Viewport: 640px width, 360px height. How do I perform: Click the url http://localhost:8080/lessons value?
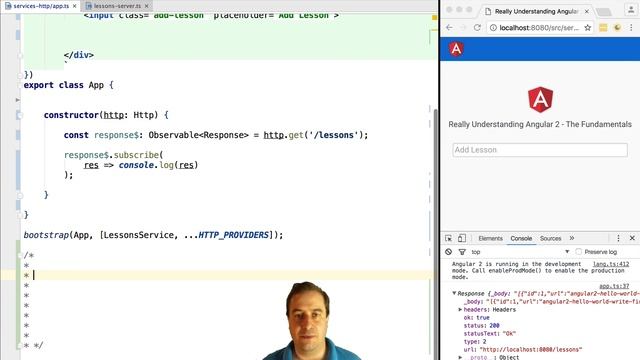[531, 350]
